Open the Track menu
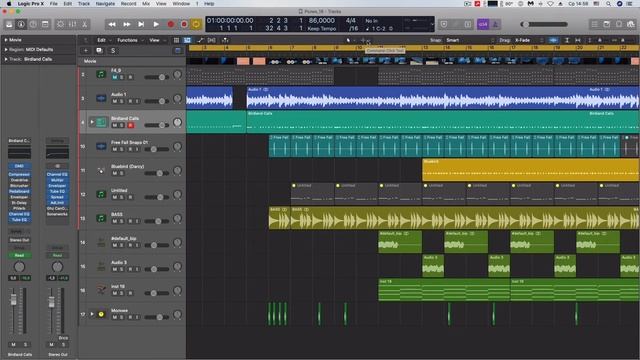 pyautogui.click(x=84, y=4)
